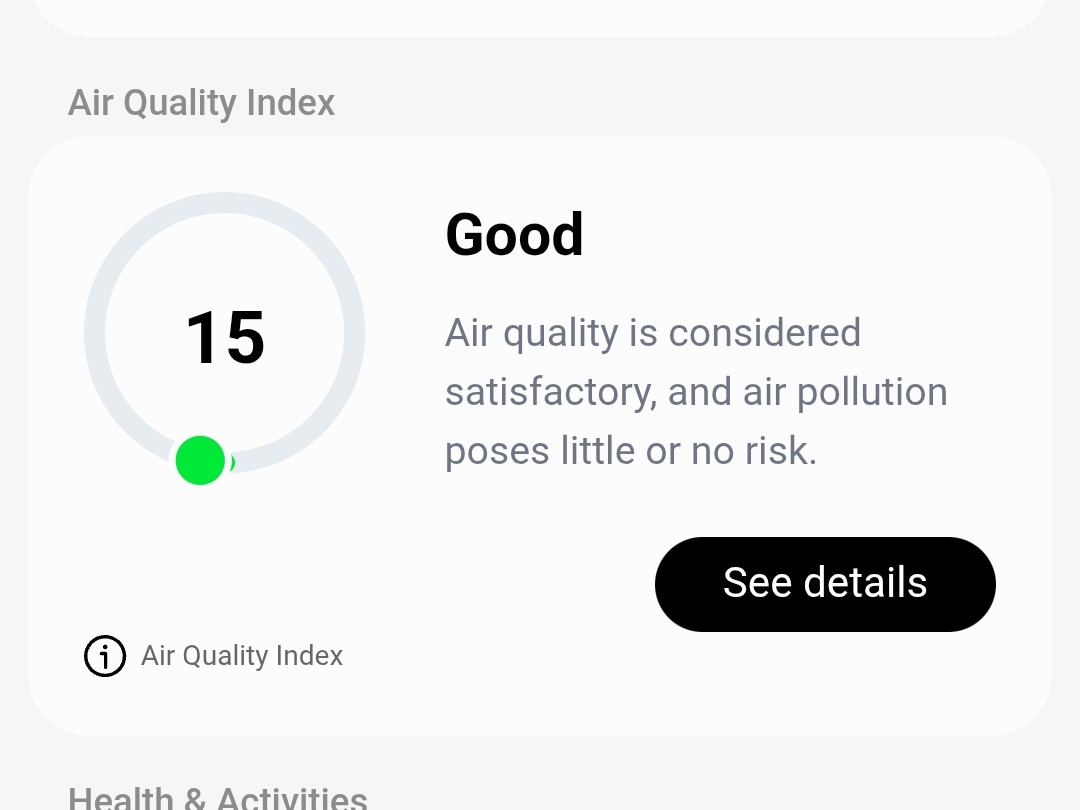The image size is (1080, 810).
Task: Select the Air Quality Index info label
Action: pyautogui.click(x=242, y=656)
